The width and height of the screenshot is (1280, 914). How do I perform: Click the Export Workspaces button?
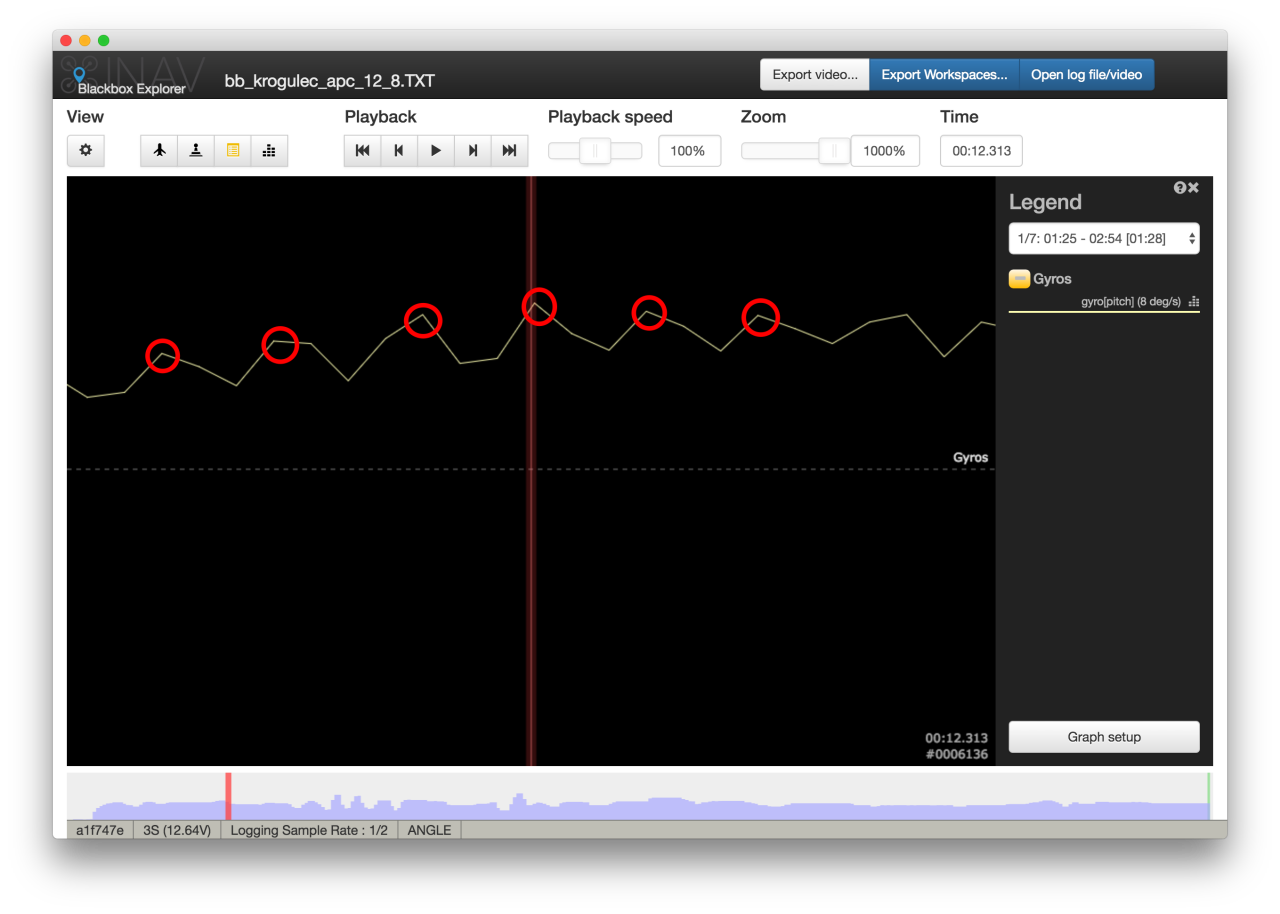pyautogui.click(x=943, y=74)
